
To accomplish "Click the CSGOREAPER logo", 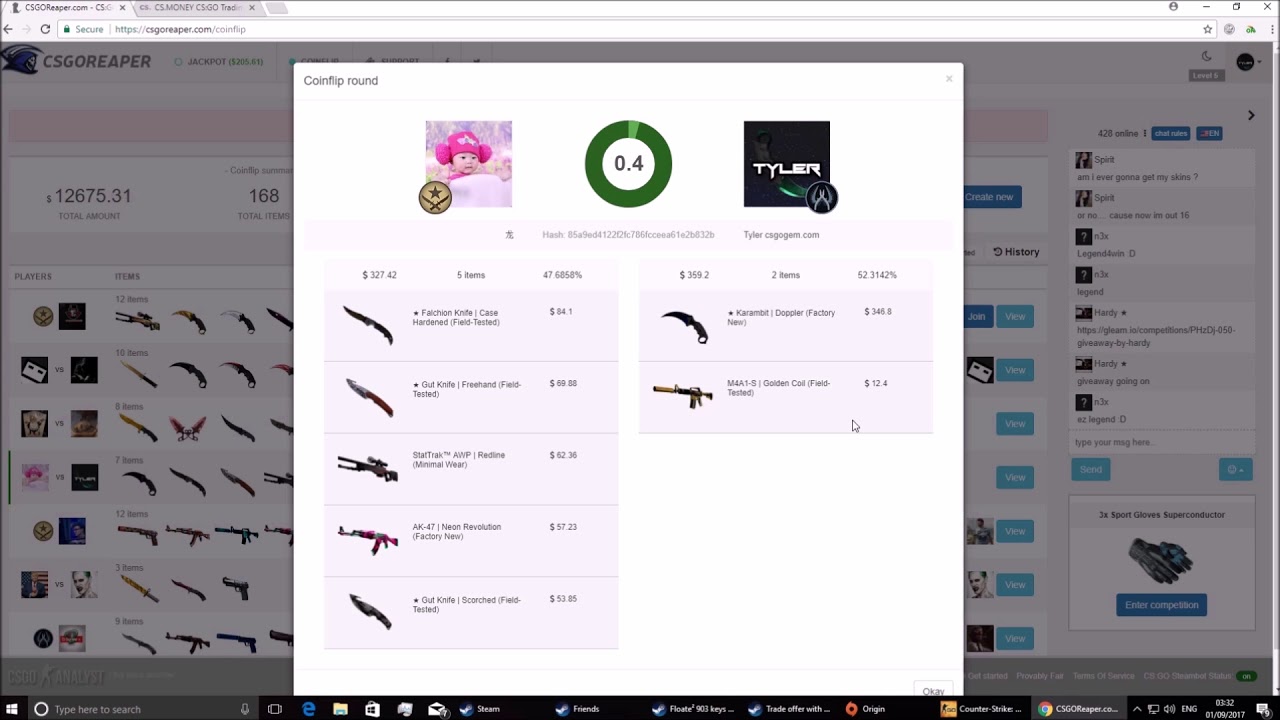I will 78,61.
